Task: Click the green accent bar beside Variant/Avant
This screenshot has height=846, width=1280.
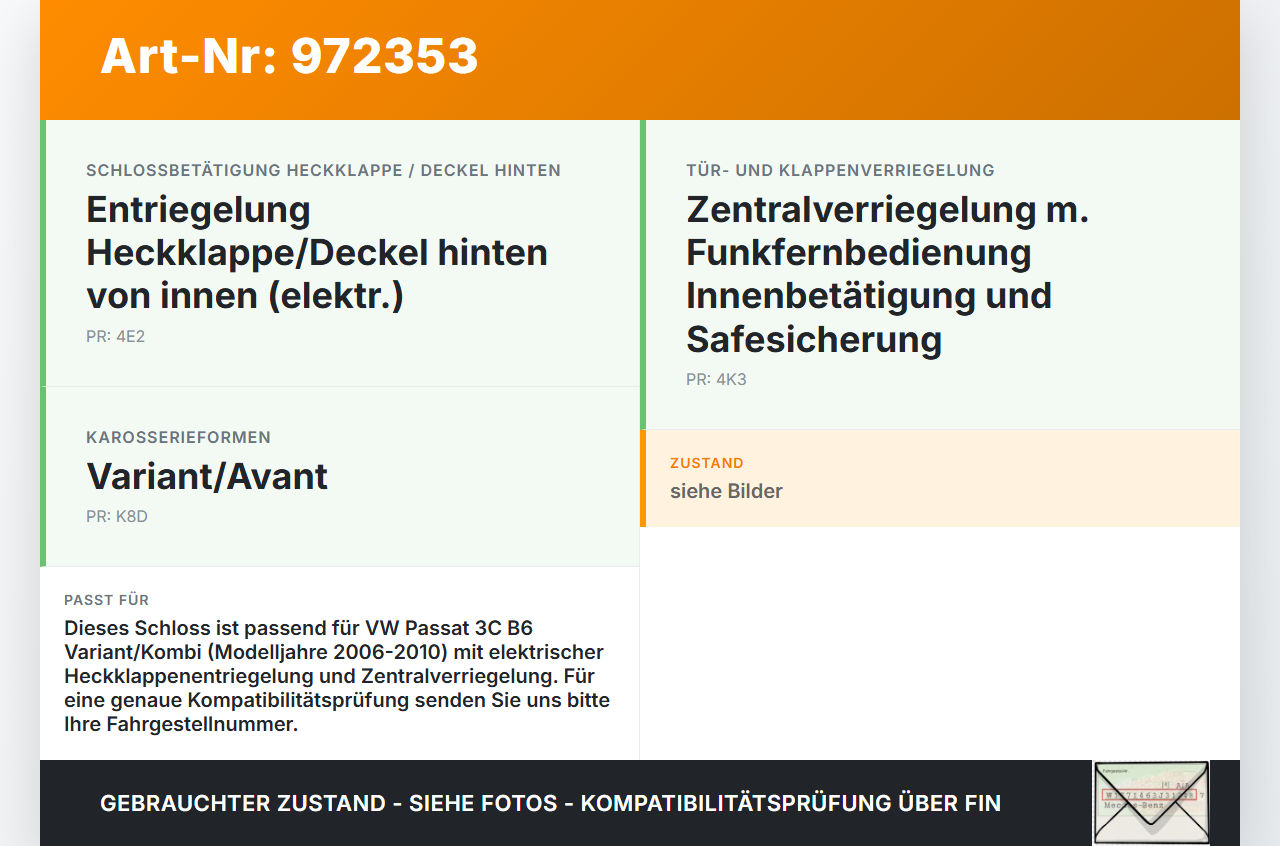Action: [42, 477]
